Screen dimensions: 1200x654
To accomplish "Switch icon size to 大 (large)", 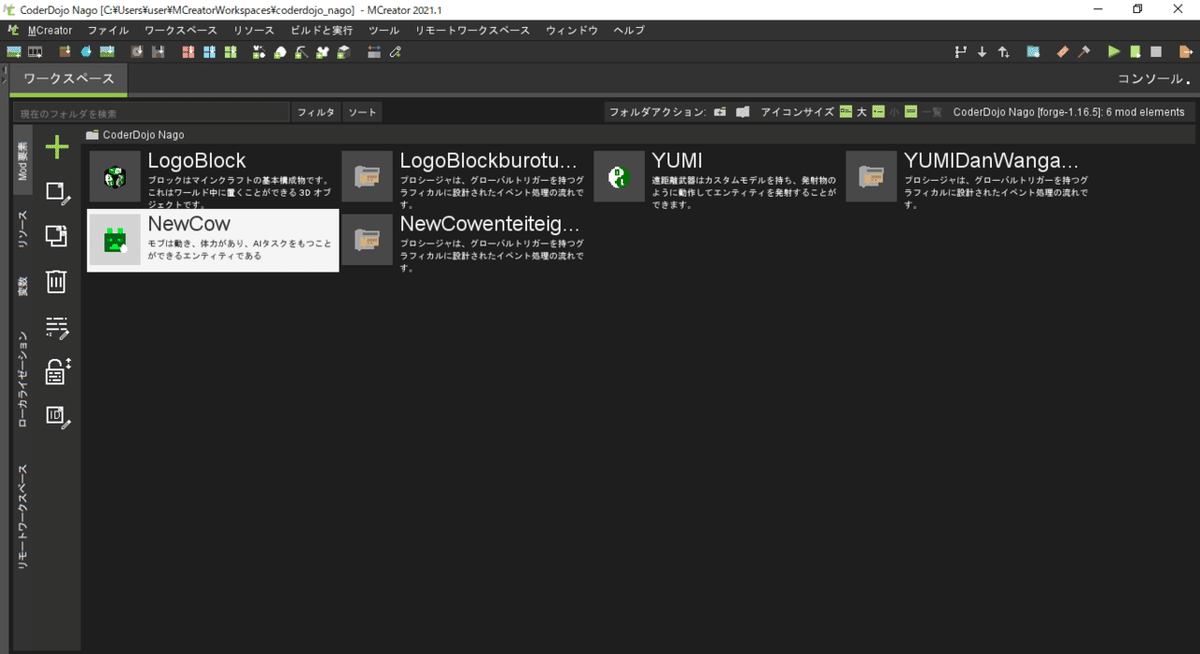I will point(846,112).
